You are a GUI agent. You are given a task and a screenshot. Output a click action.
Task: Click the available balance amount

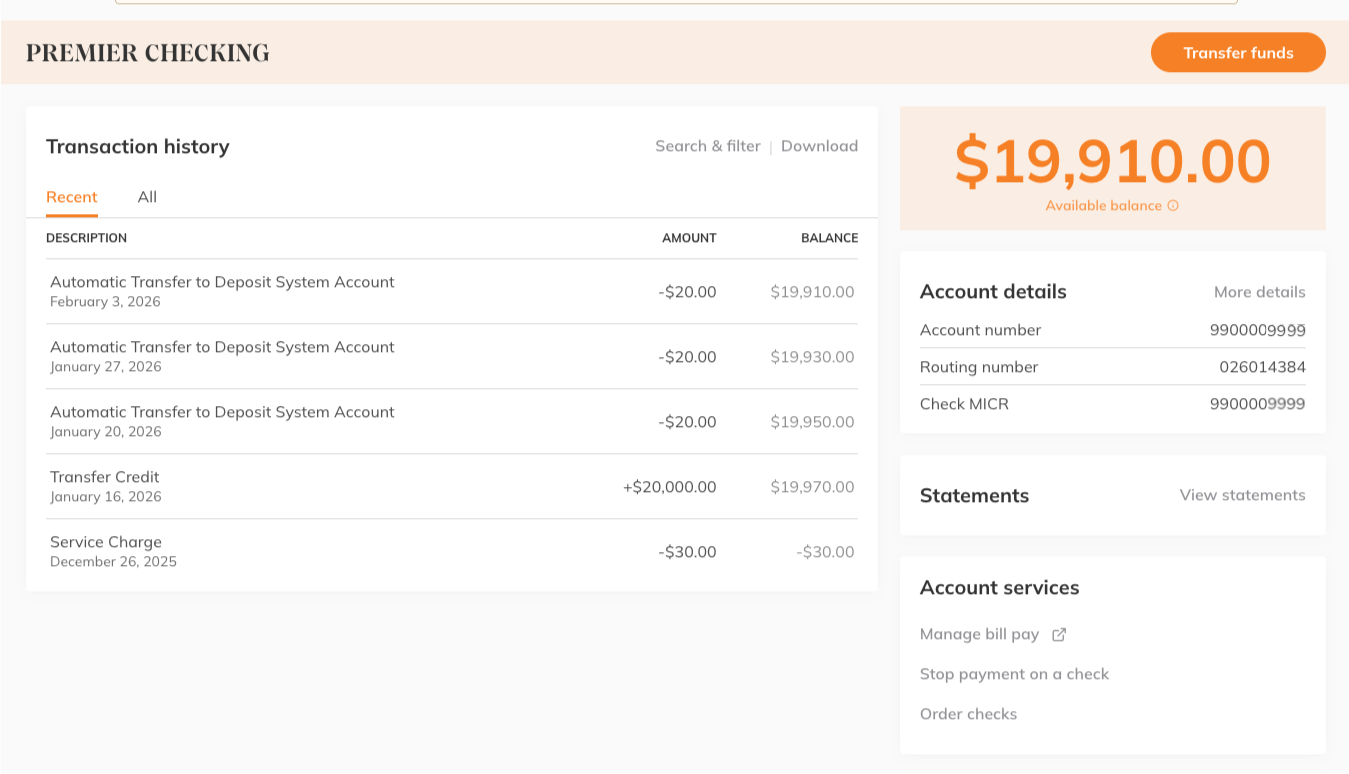pyautogui.click(x=1111, y=160)
